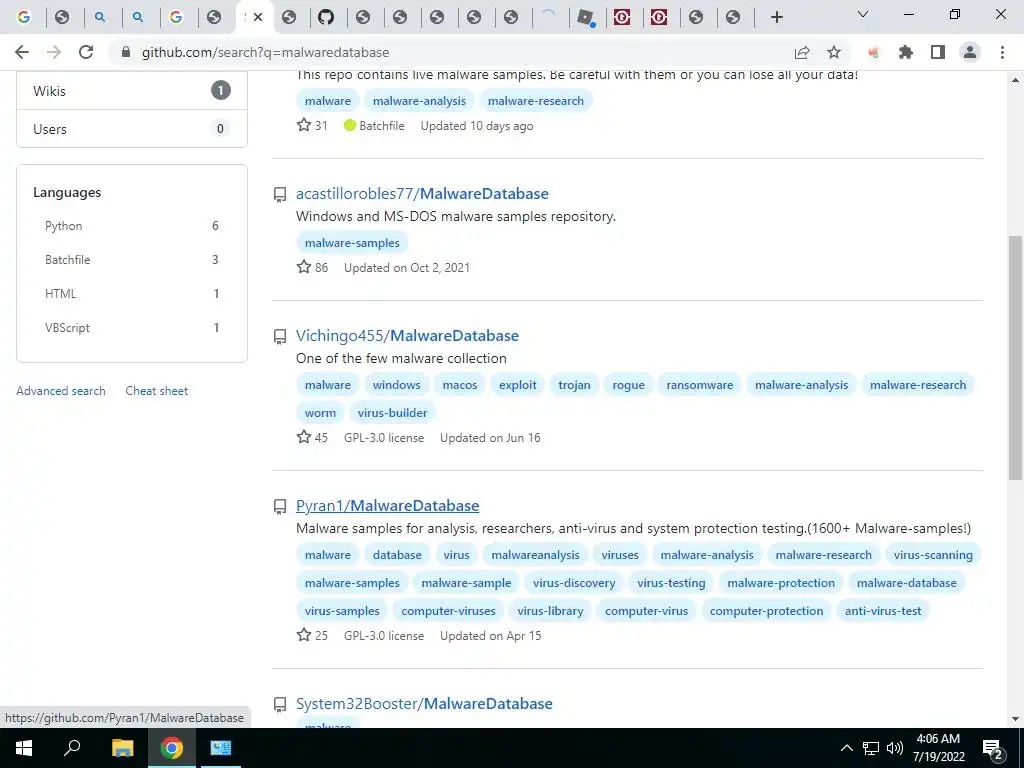Click the database topic tag
Image resolution: width=1024 pixels, height=768 pixels.
pos(397,554)
